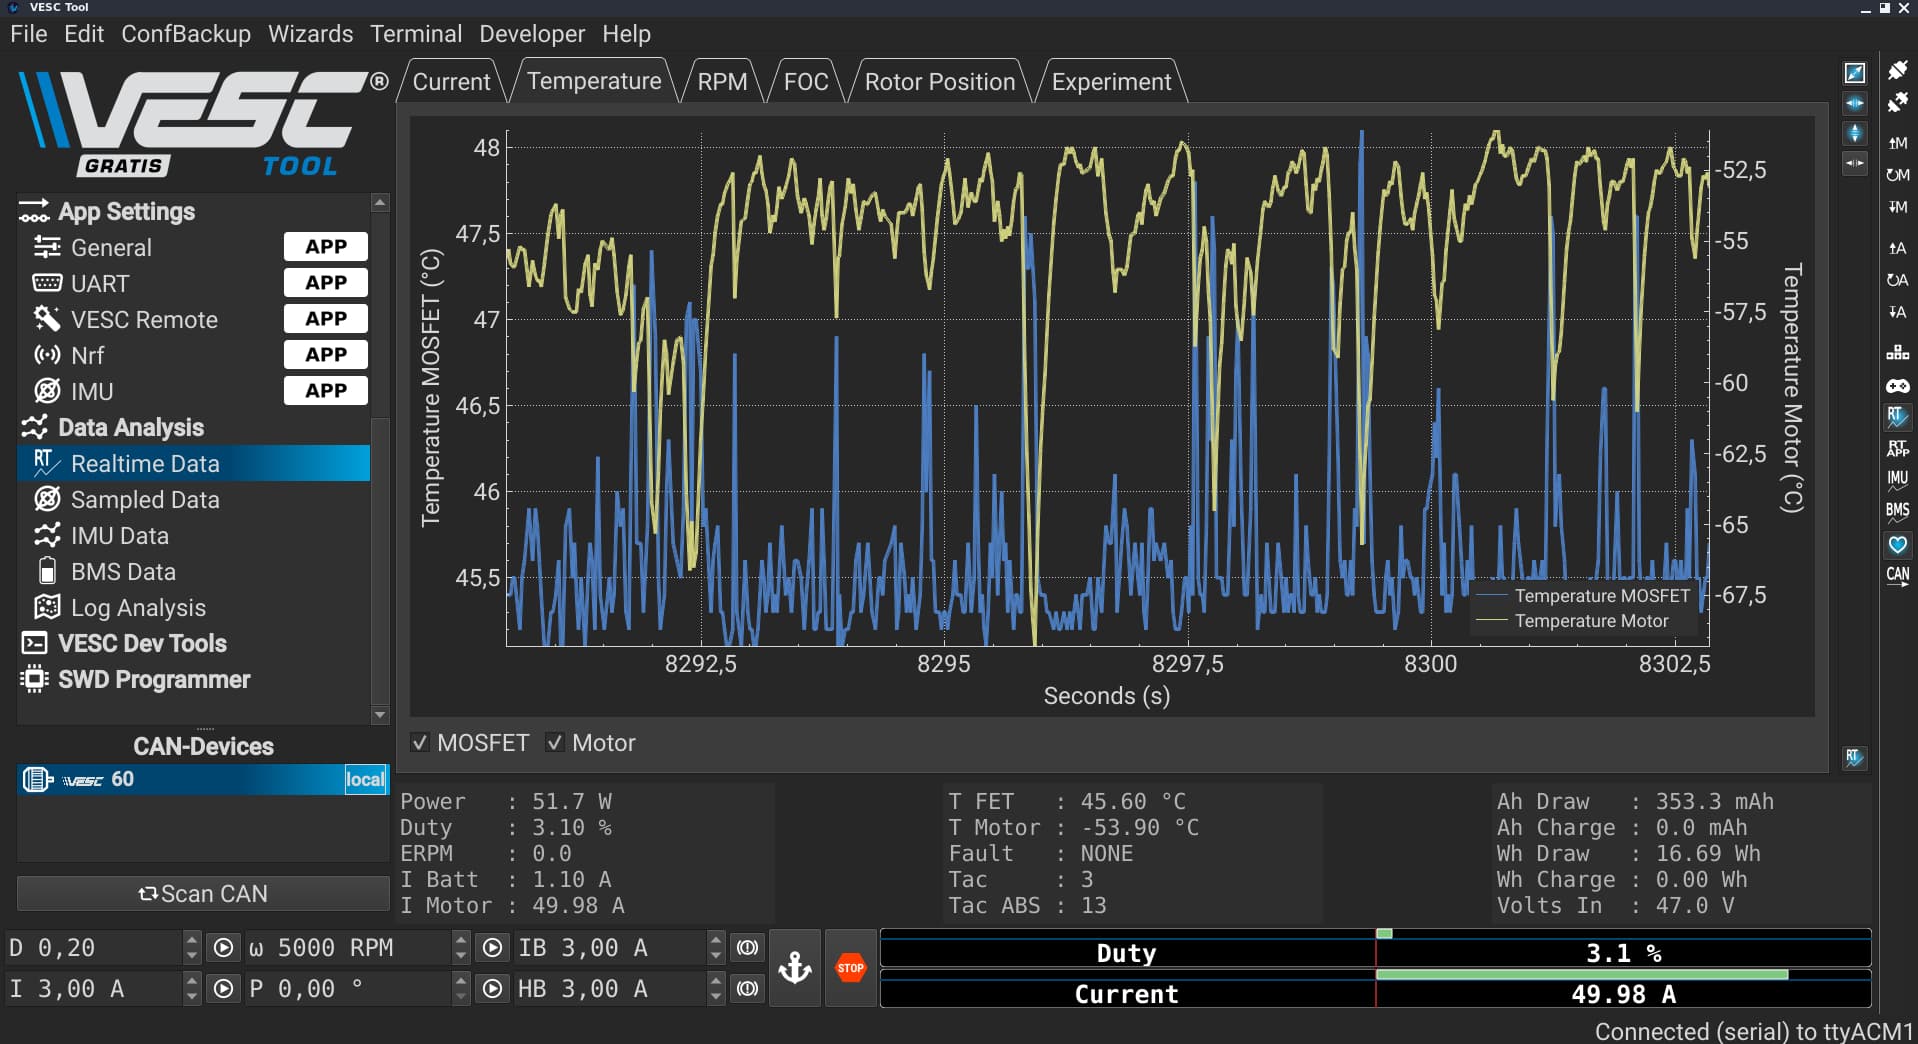Increase the RPM value using the stepper up arrow
Screen dimensions: 1918x1044
click(460, 940)
